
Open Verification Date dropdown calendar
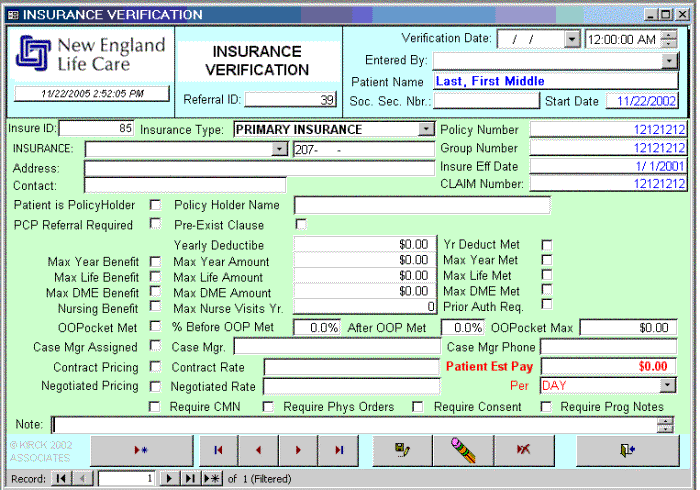[572, 39]
